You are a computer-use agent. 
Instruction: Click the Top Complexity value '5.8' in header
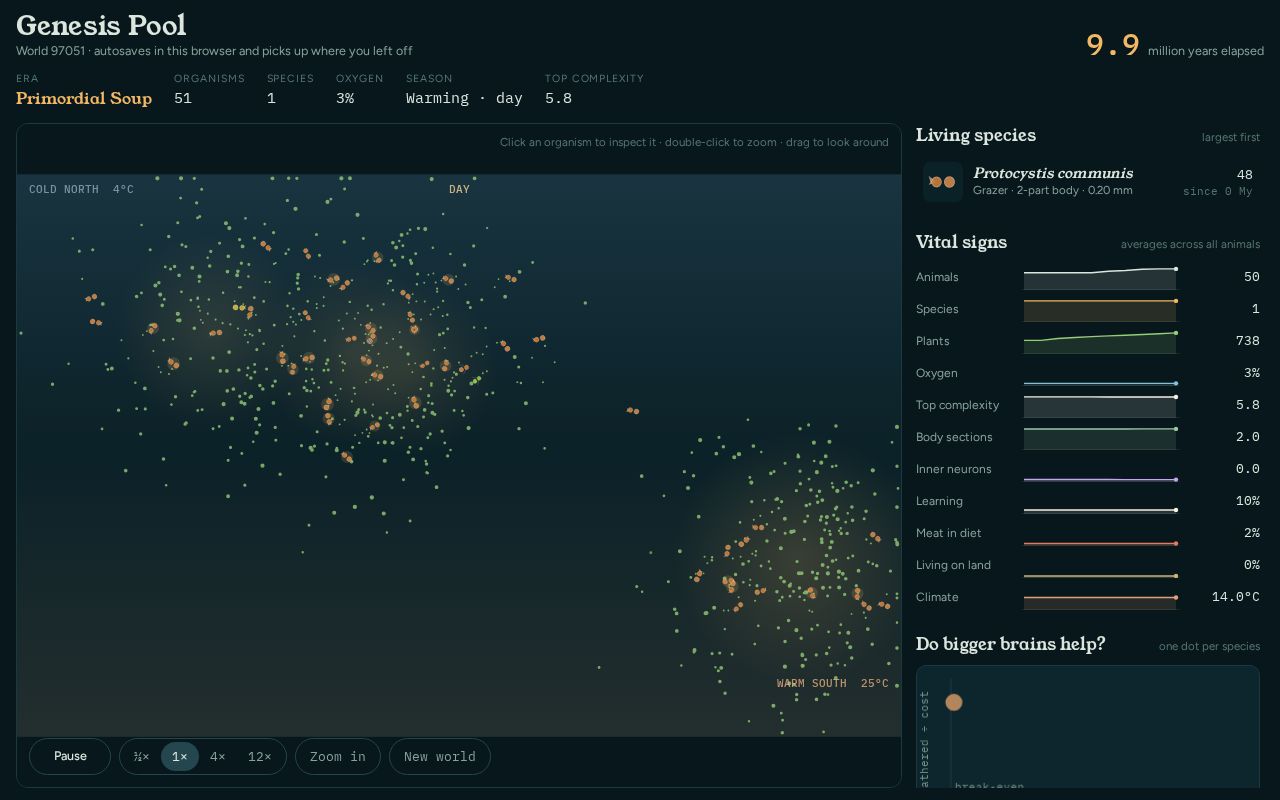558,98
